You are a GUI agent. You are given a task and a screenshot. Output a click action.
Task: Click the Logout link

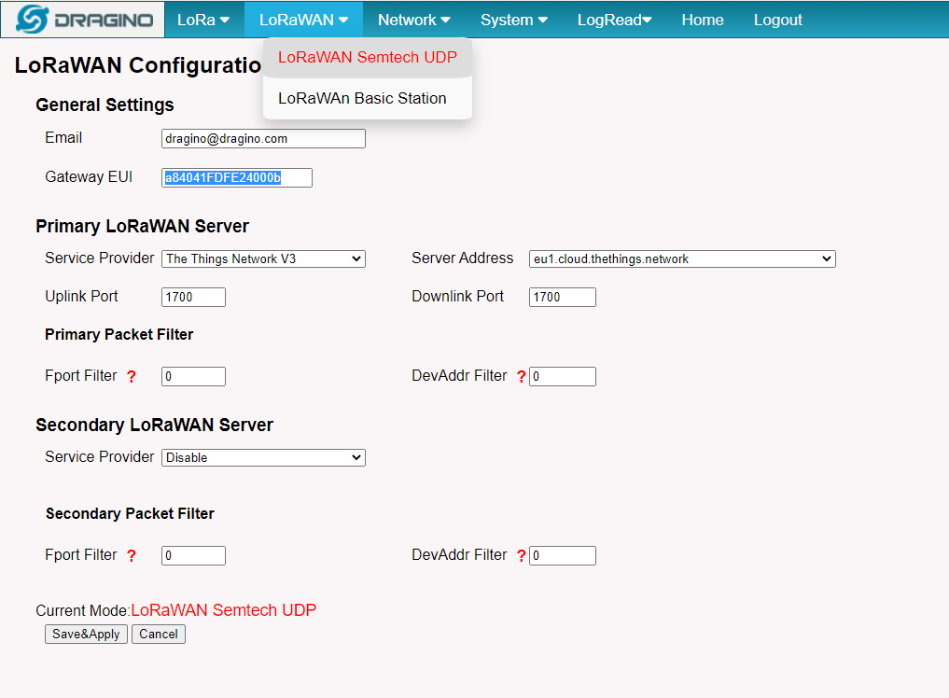tap(778, 20)
